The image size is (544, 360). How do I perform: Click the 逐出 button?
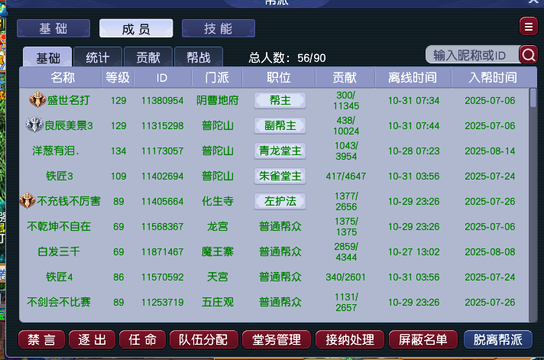92,340
